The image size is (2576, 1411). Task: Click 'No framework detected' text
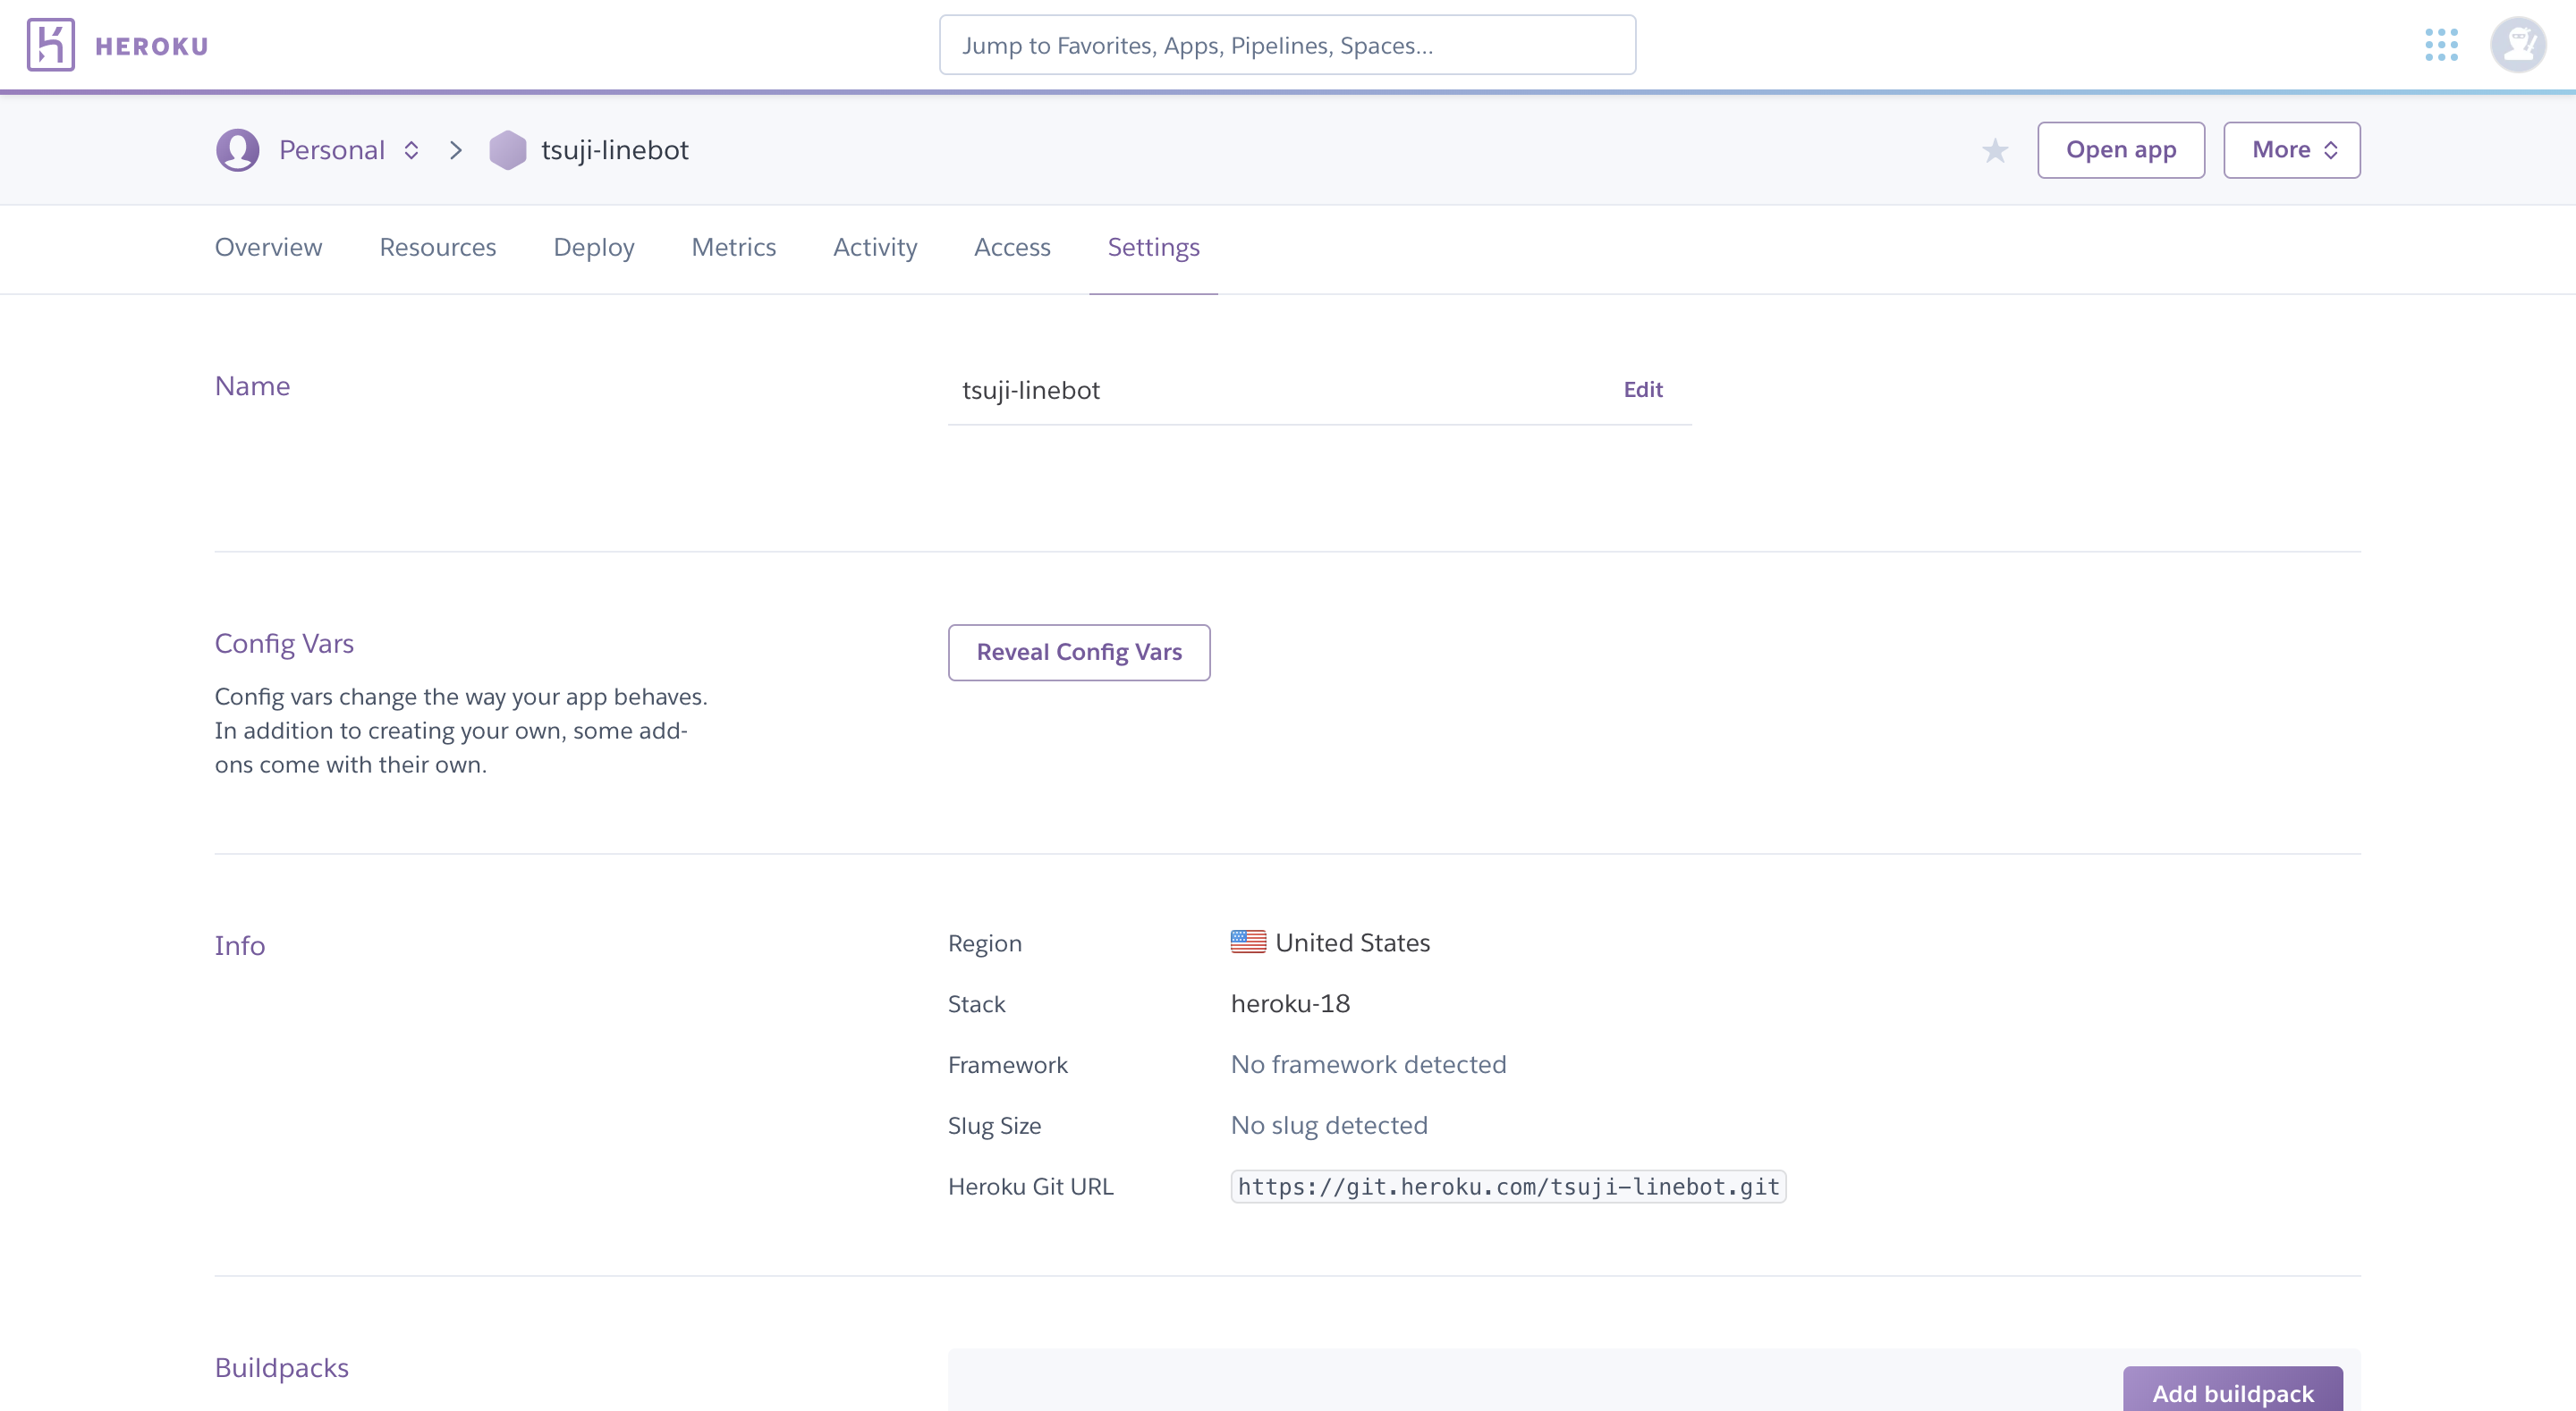pos(1368,1064)
